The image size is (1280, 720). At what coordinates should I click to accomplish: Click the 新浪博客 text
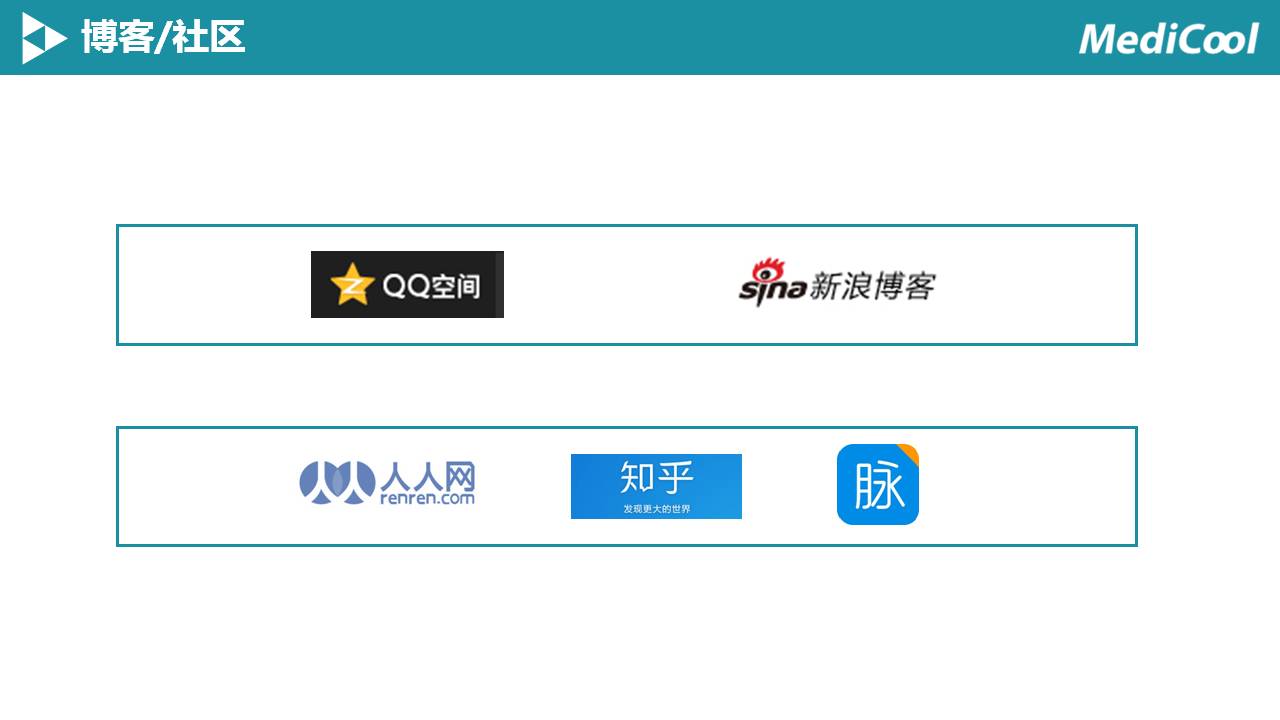[871, 286]
